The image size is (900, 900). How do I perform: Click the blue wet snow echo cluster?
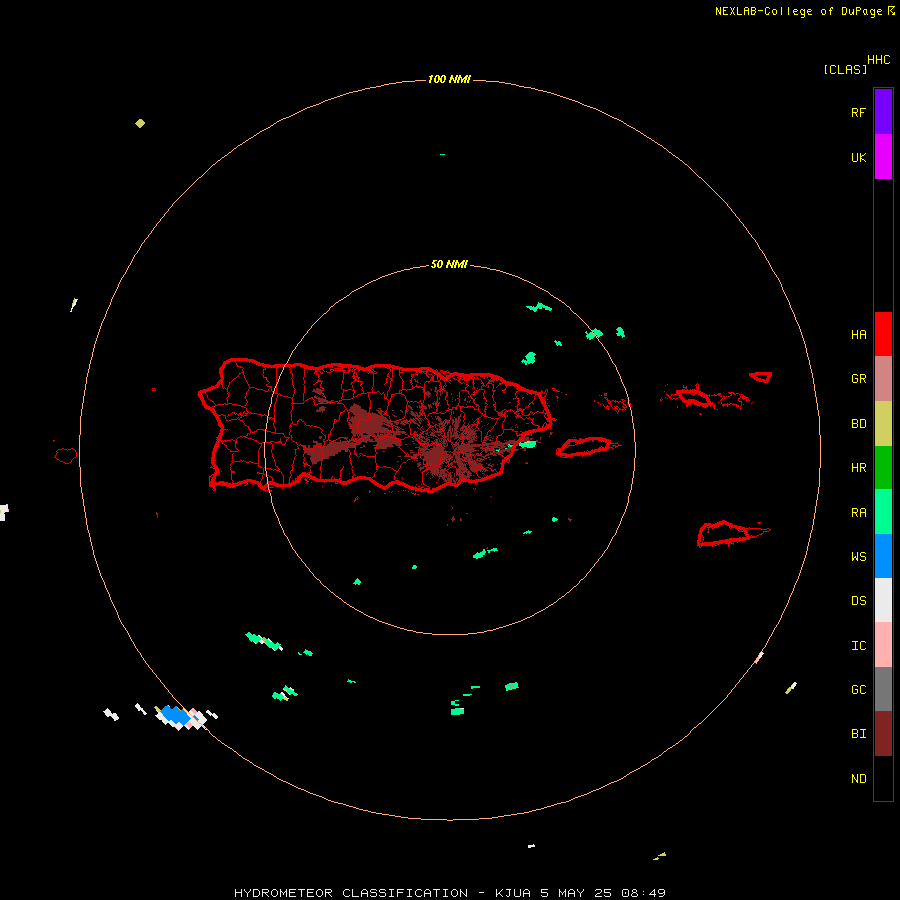pos(176,716)
